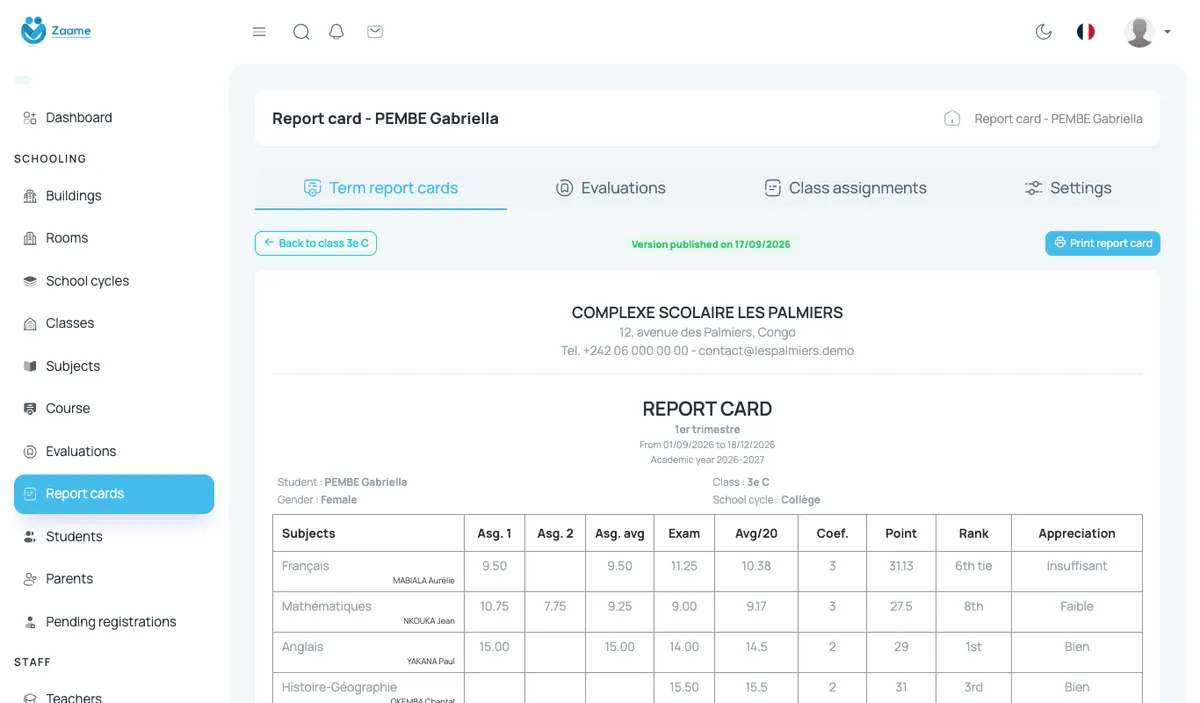Viewport: 1200px width, 703px height.
Task: Click the Evaluations sidebar icon
Action: tap(30, 451)
